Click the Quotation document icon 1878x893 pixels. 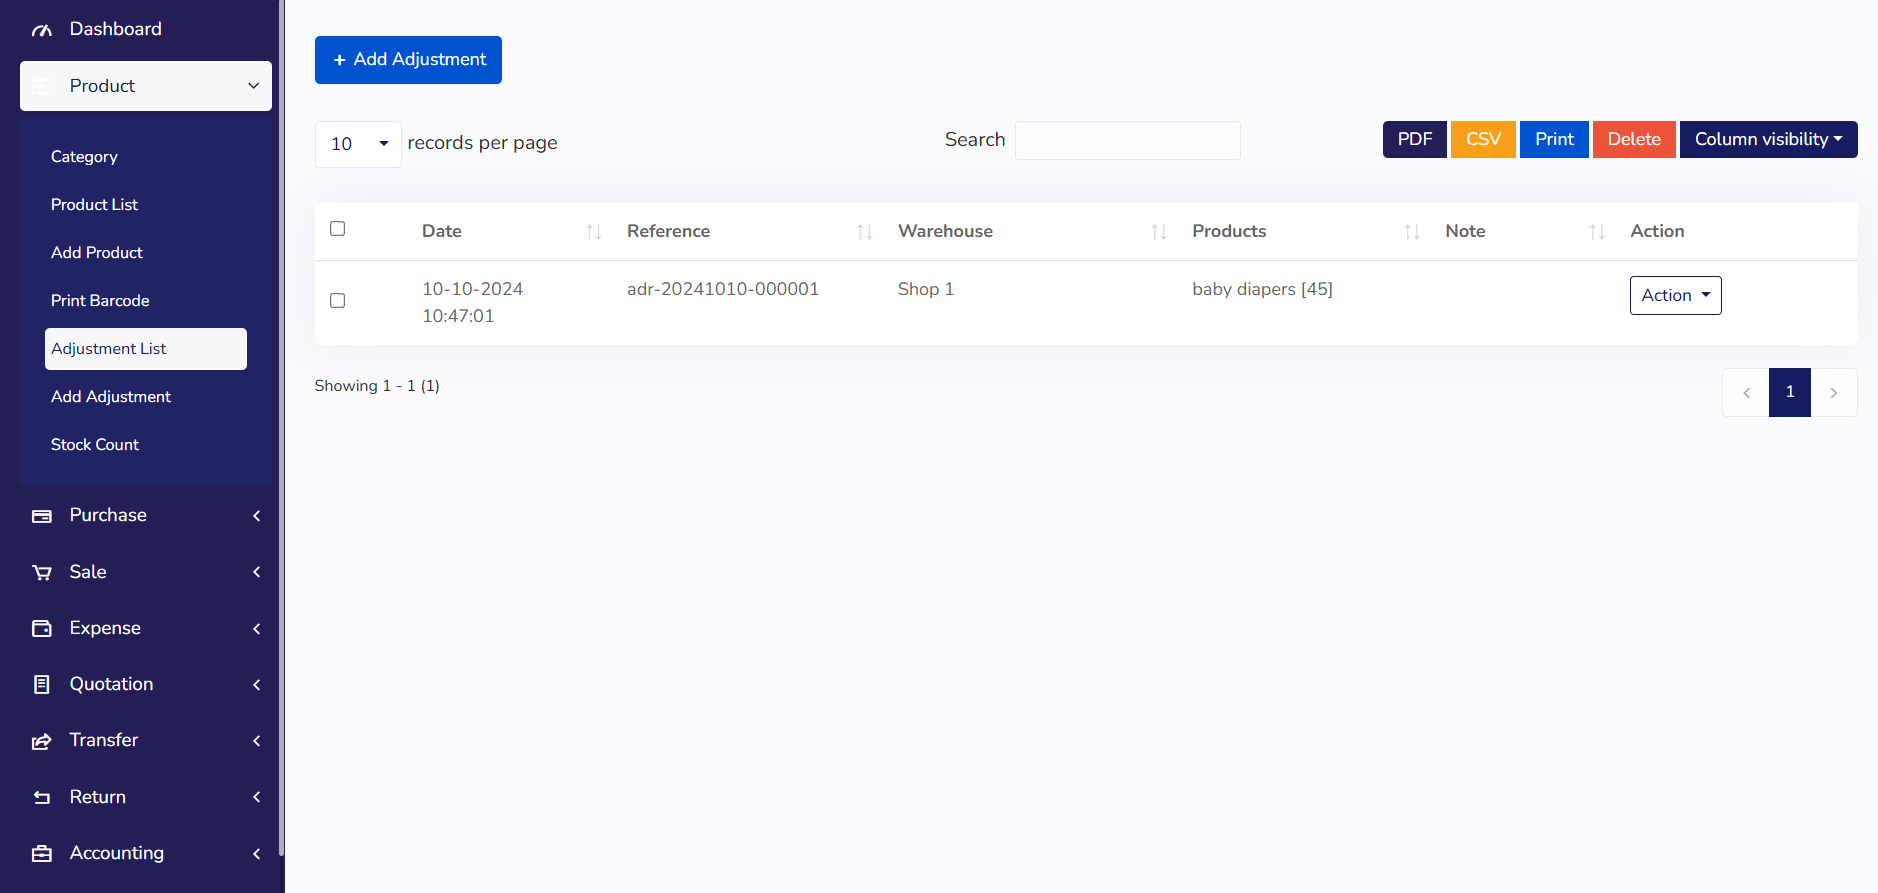pyautogui.click(x=41, y=685)
